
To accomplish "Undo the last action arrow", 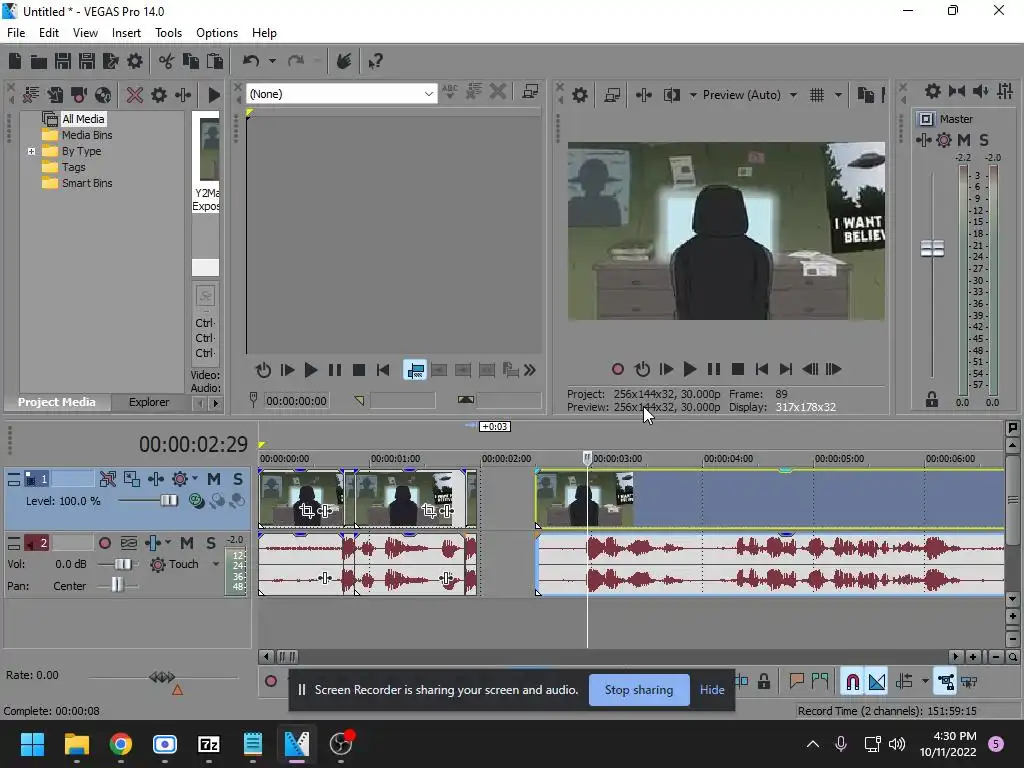I will coord(251,61).
